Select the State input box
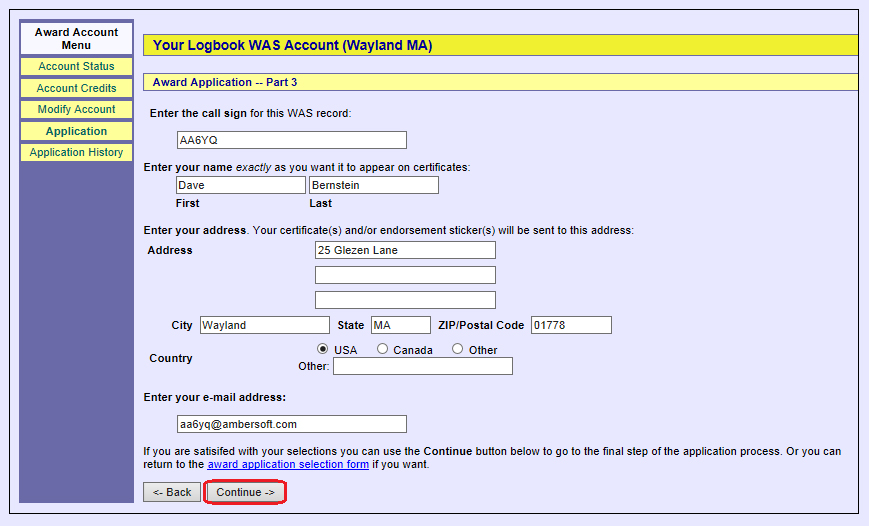 400,325
